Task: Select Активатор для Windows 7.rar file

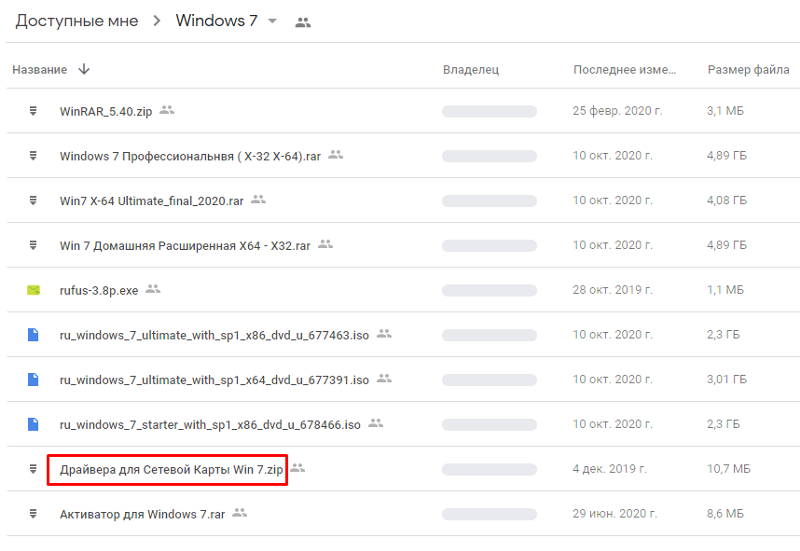Action: point(142,514)
